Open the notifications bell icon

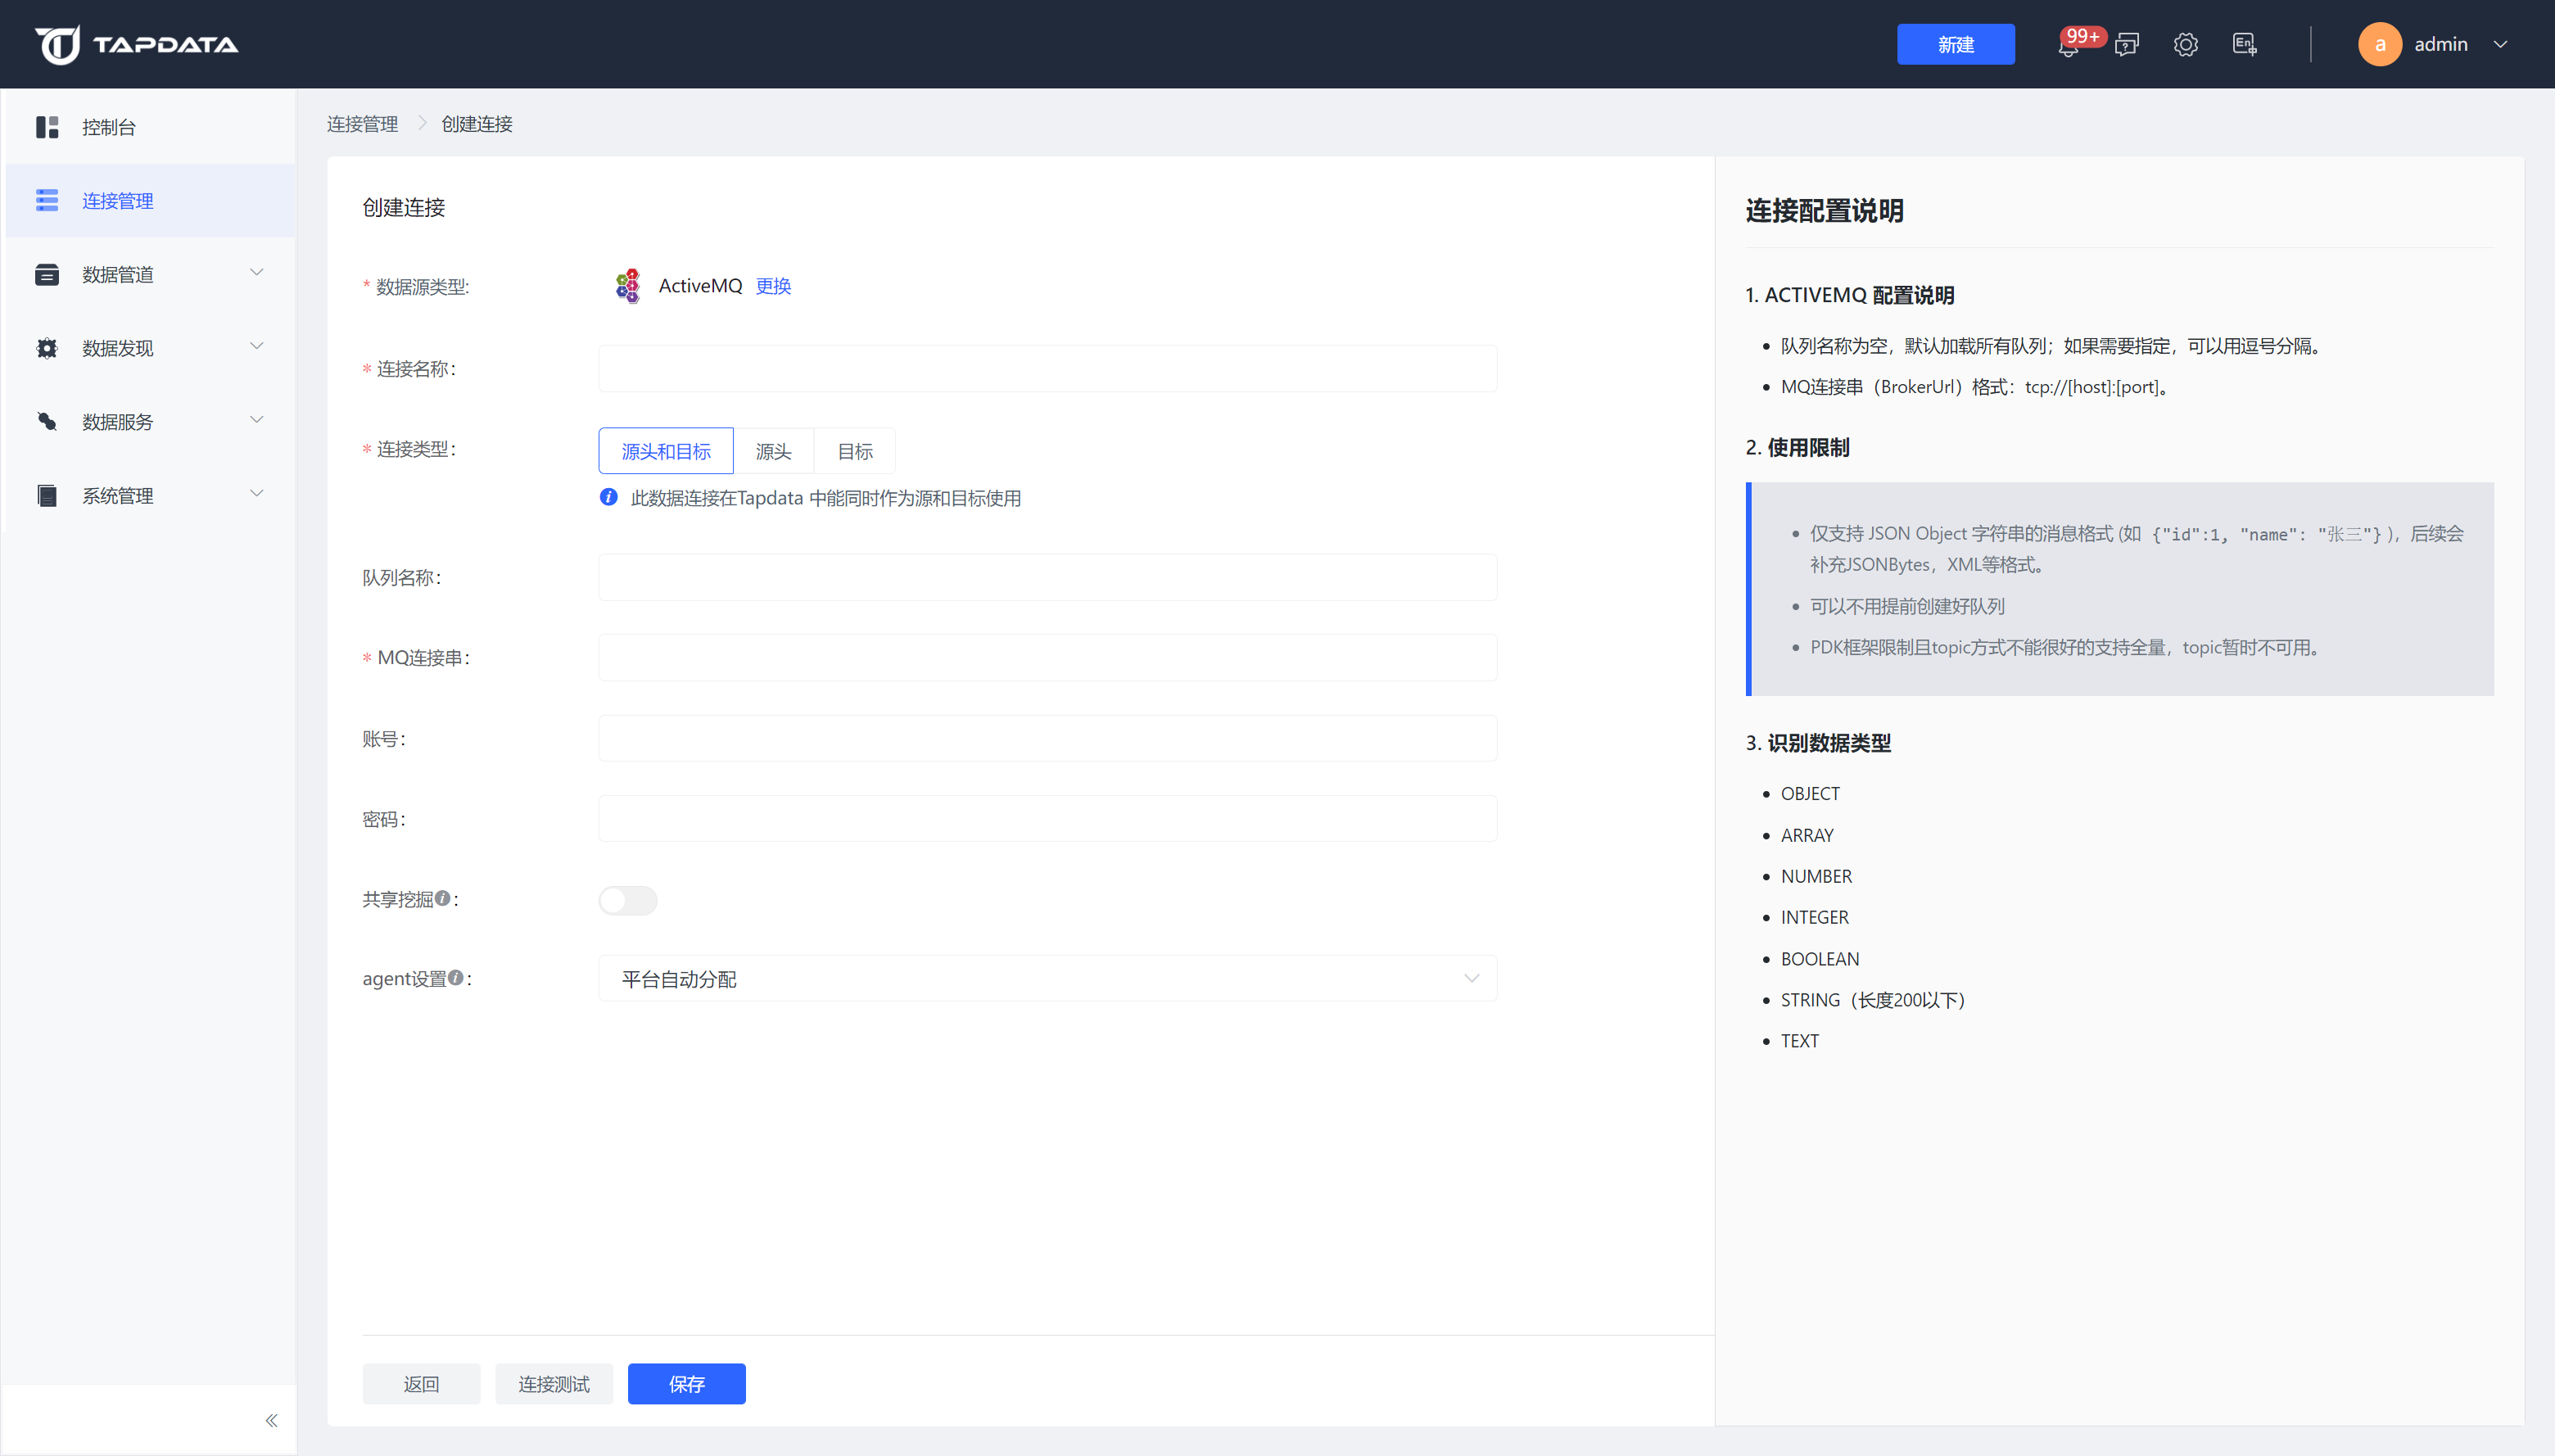point(2068,45)
